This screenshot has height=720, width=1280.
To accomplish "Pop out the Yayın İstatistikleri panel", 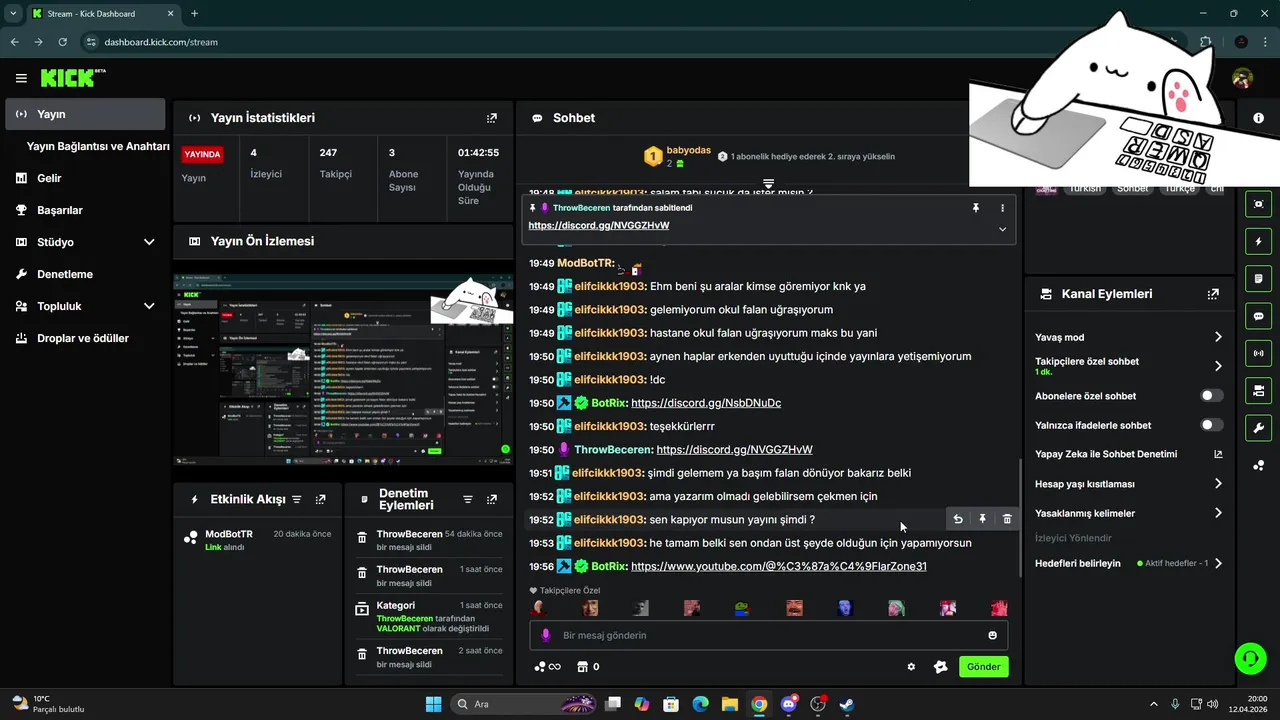I will coord(491,118).
